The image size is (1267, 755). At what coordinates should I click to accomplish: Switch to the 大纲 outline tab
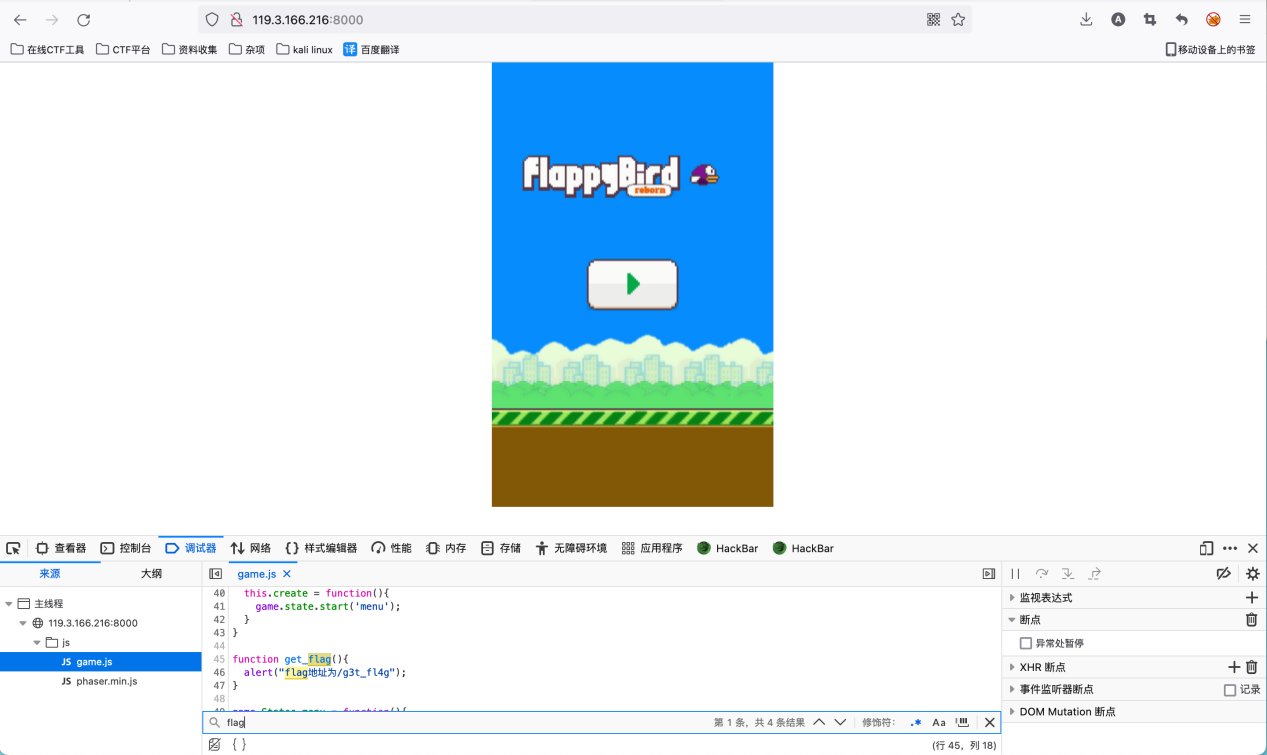pos(151,574)
